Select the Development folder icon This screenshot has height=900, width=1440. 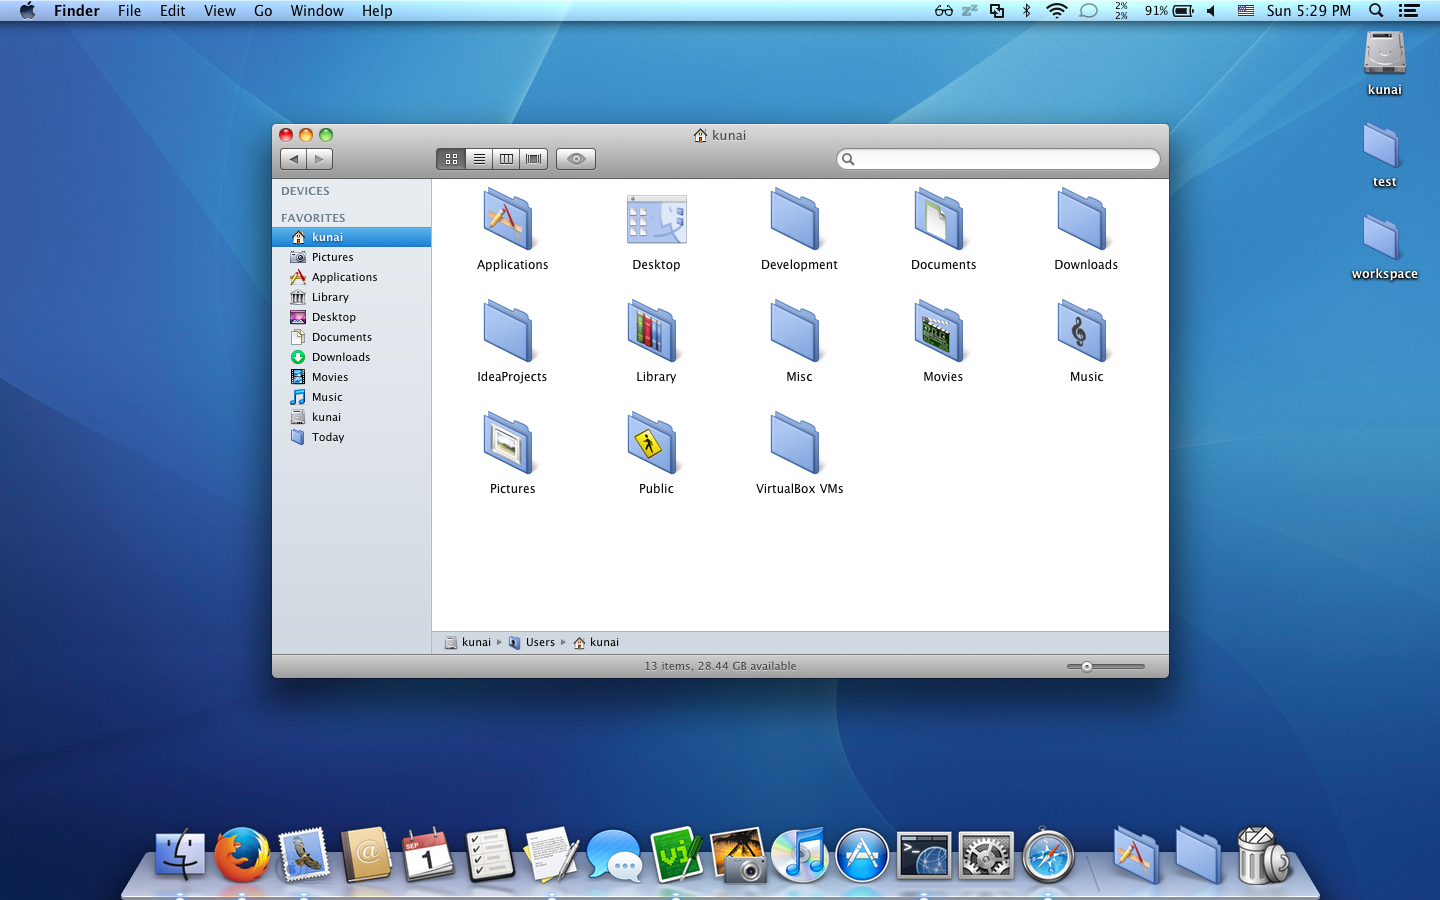tap(798, 220)
